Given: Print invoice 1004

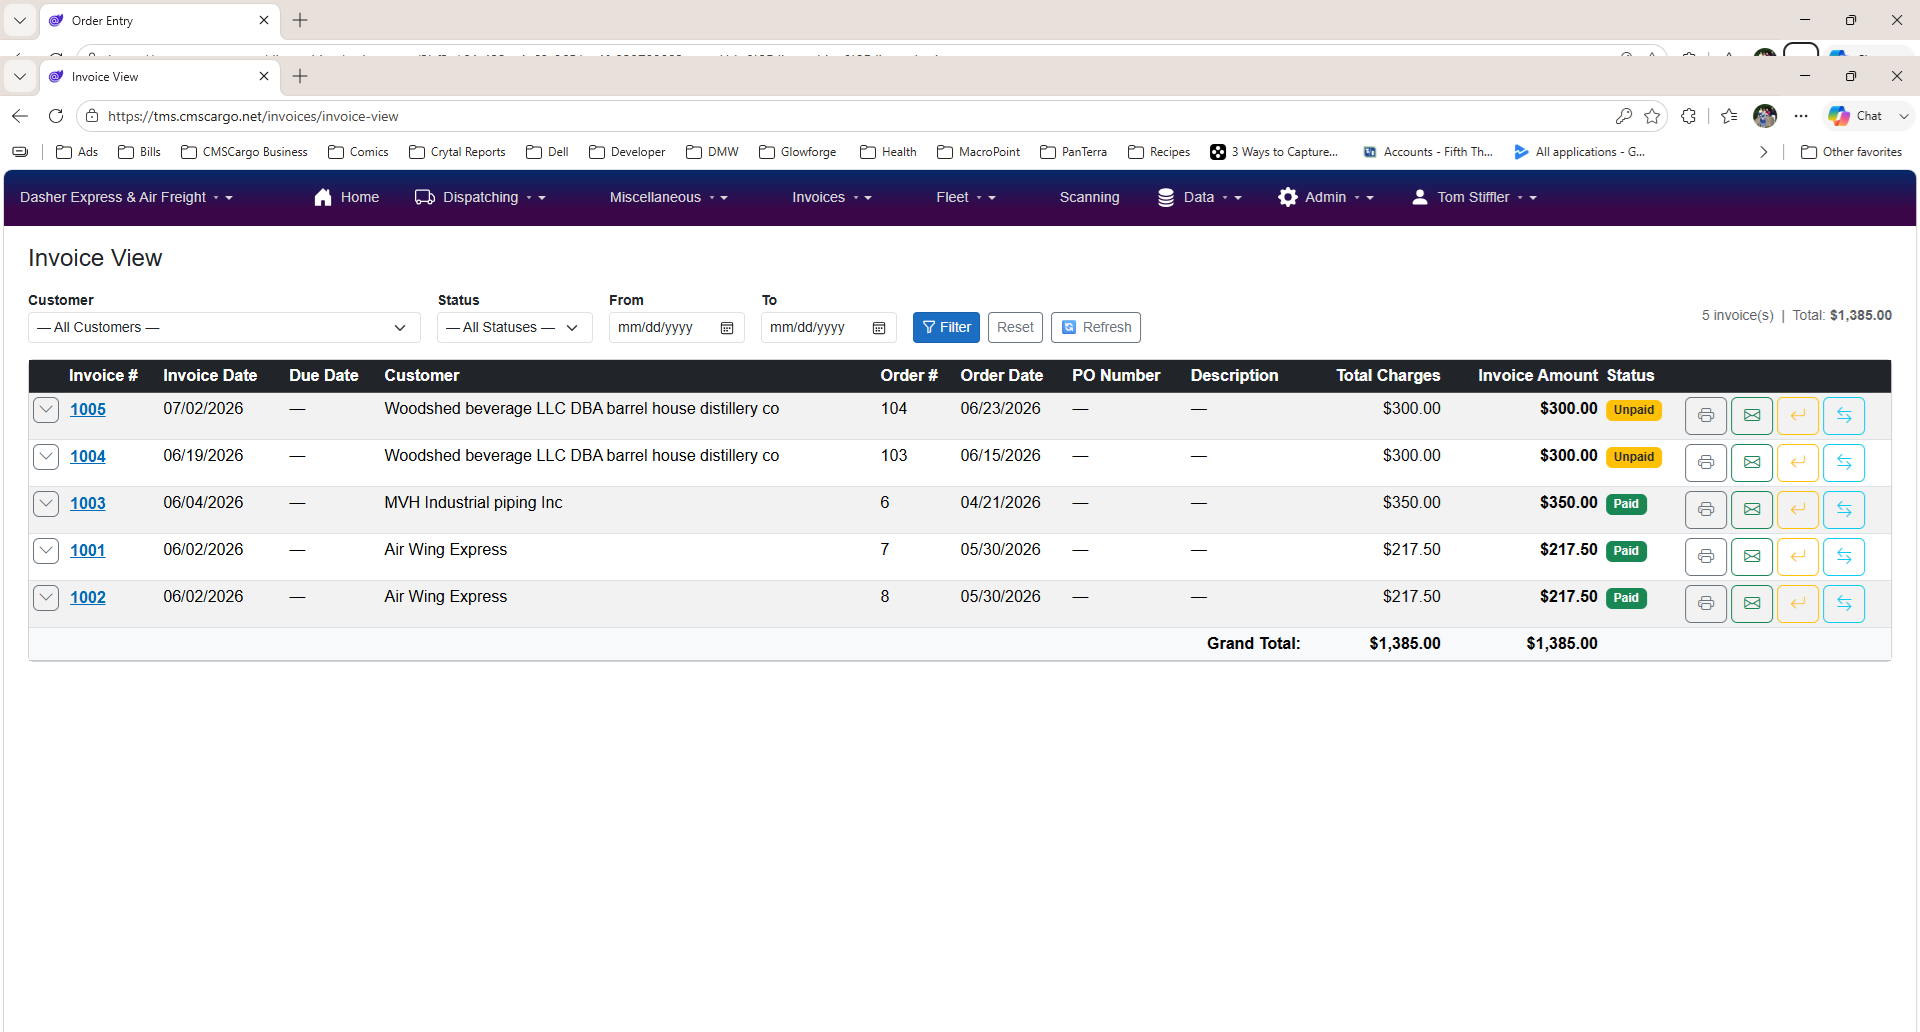Looking at the screenshot, I should 1706,462.
